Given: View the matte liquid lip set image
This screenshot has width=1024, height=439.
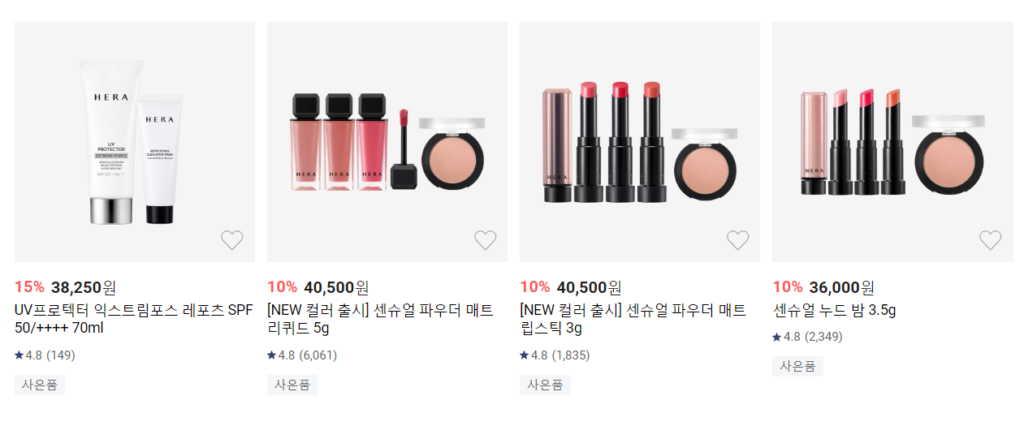Looking at the screenshot, I should coord(387,142).
